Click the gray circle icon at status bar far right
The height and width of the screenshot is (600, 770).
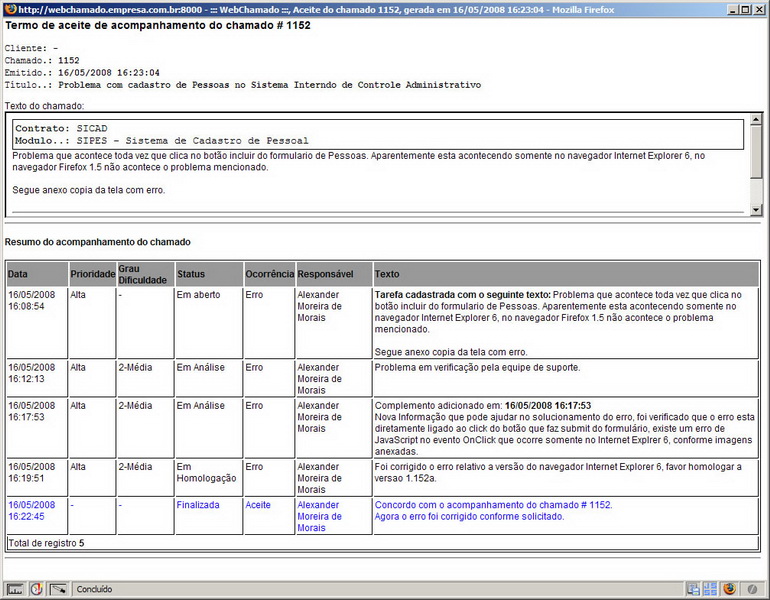[x=752, y=589]
